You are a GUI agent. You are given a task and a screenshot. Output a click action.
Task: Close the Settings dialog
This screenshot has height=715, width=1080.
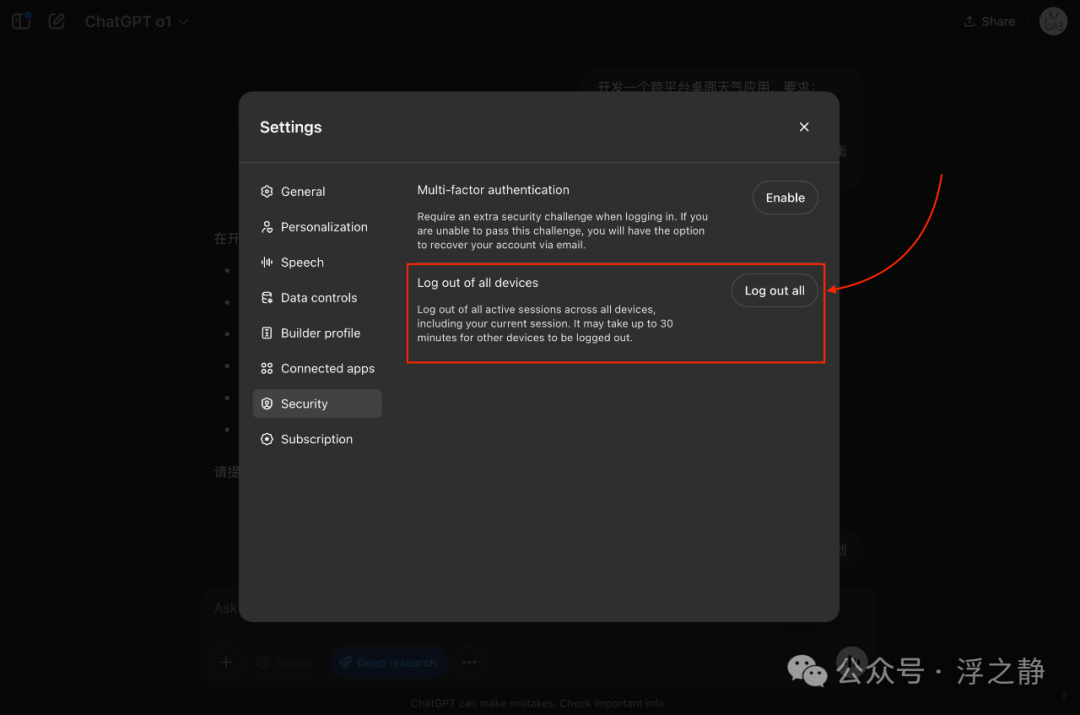(x=804, y=127)
